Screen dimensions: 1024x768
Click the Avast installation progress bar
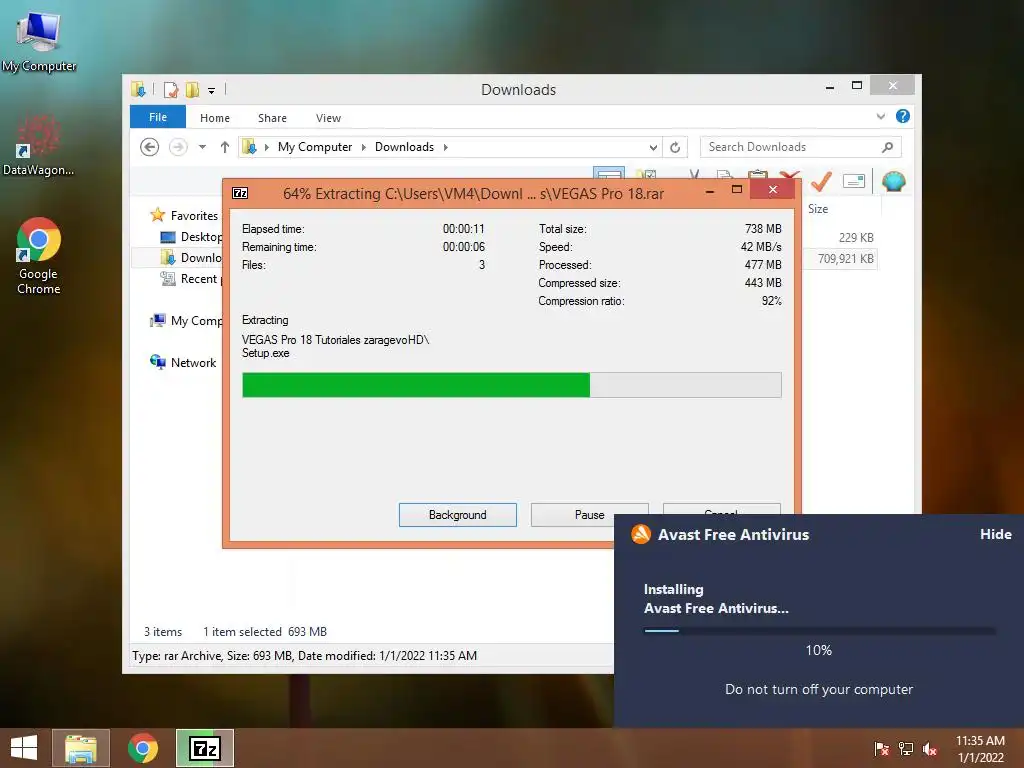click(819, 630)
